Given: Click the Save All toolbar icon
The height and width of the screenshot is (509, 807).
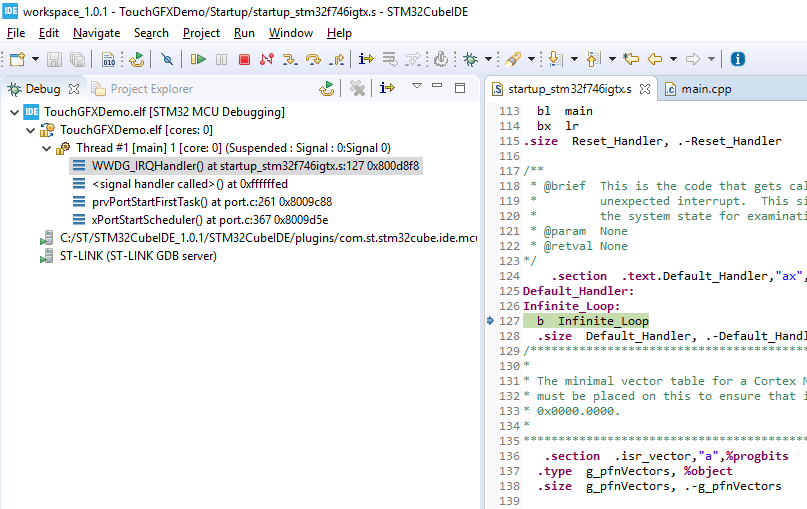Looking at the screenshot, I should tap(78, 59).
